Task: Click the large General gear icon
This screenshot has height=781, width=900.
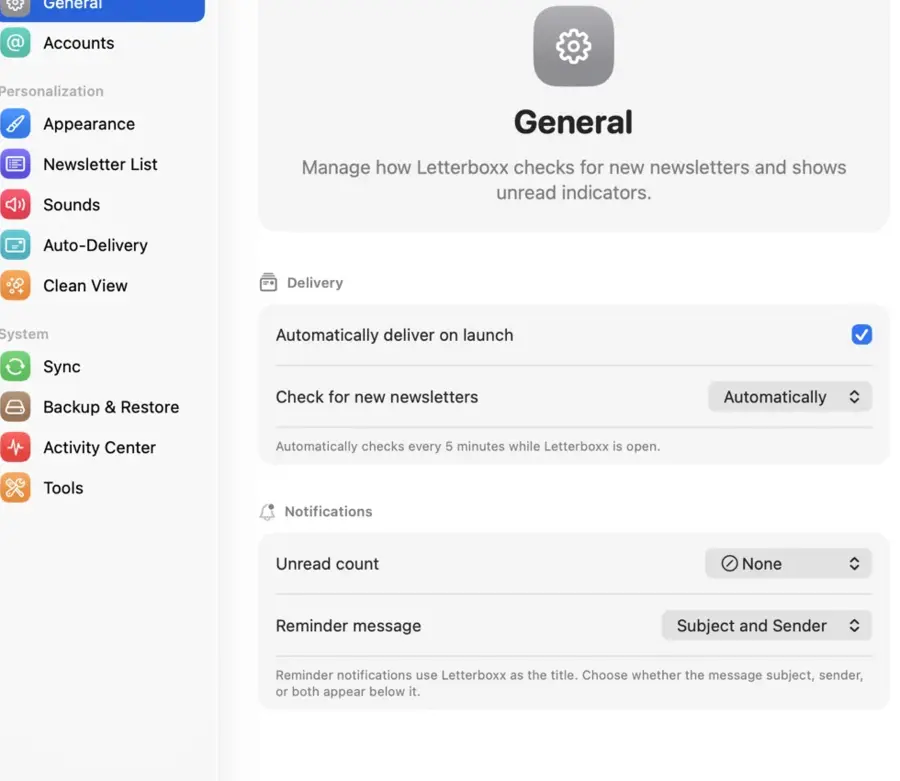Action: point(573,46)
